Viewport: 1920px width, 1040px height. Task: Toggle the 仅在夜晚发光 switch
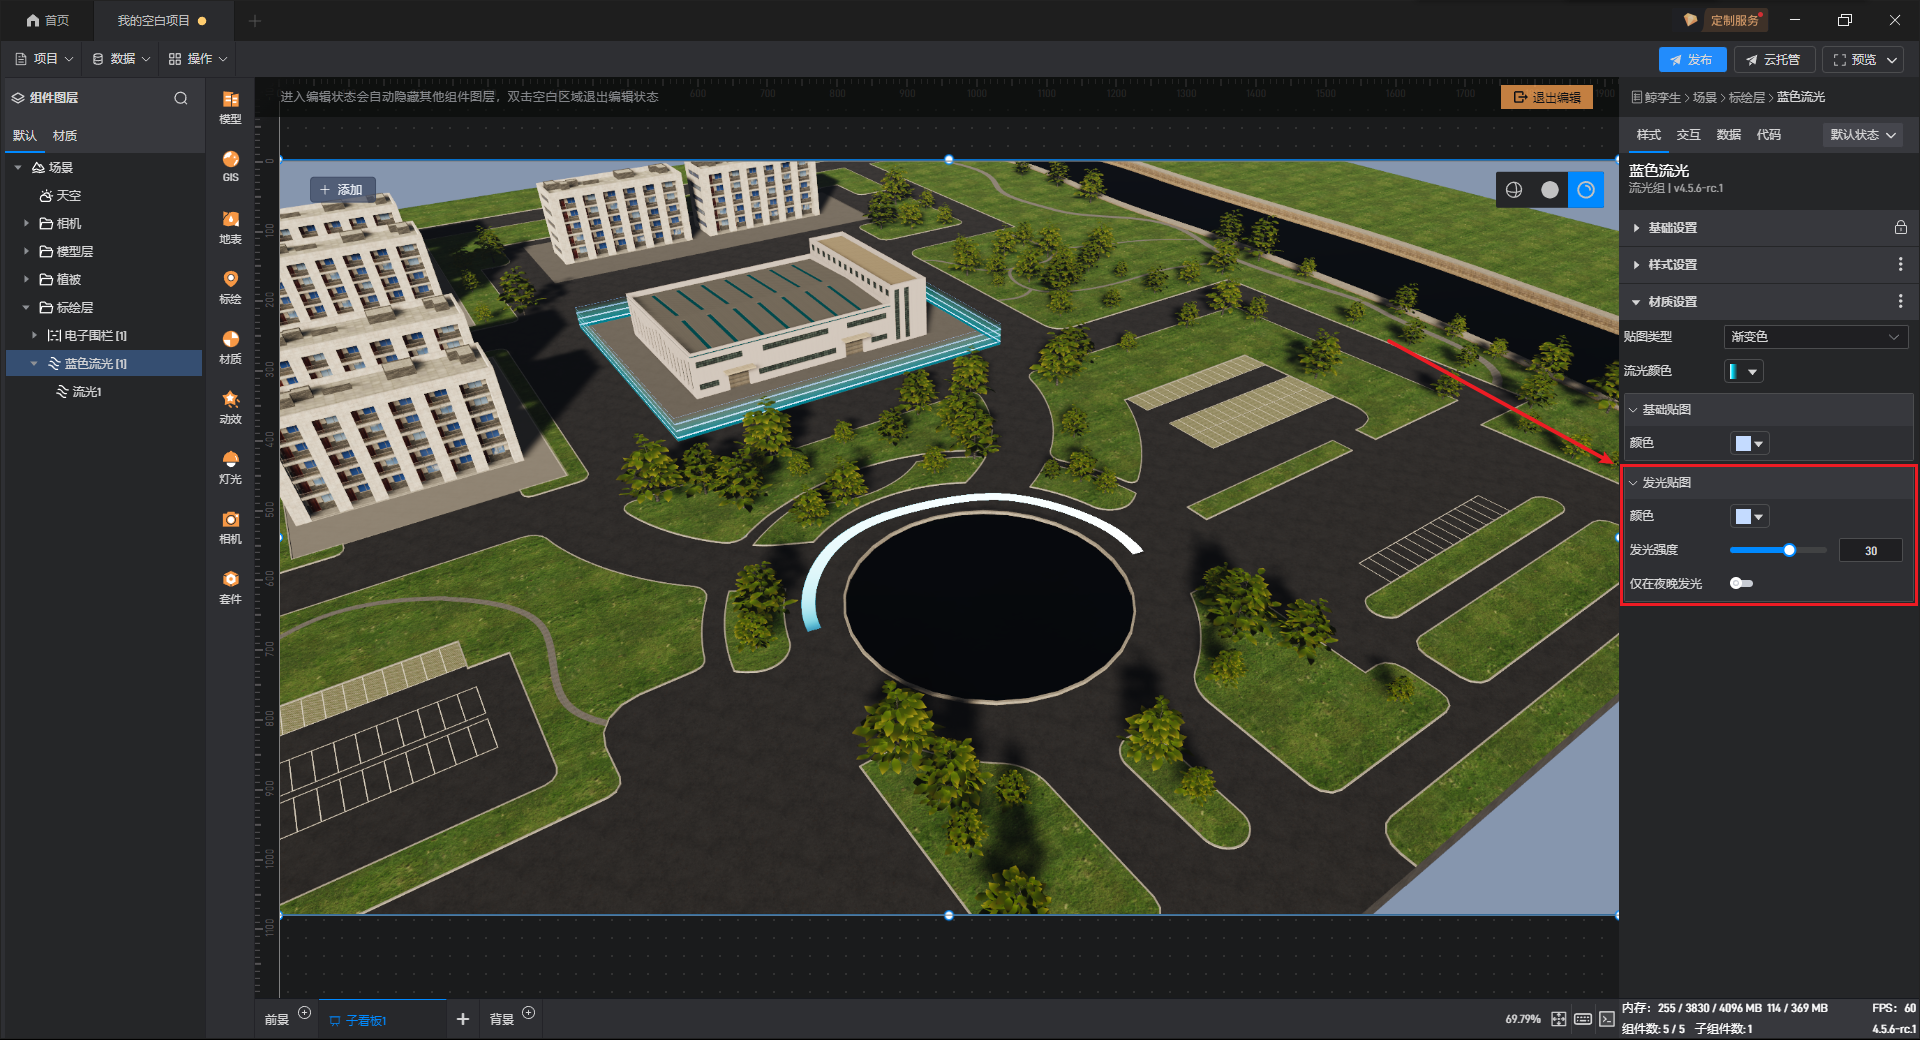[x=1741, y=584]
